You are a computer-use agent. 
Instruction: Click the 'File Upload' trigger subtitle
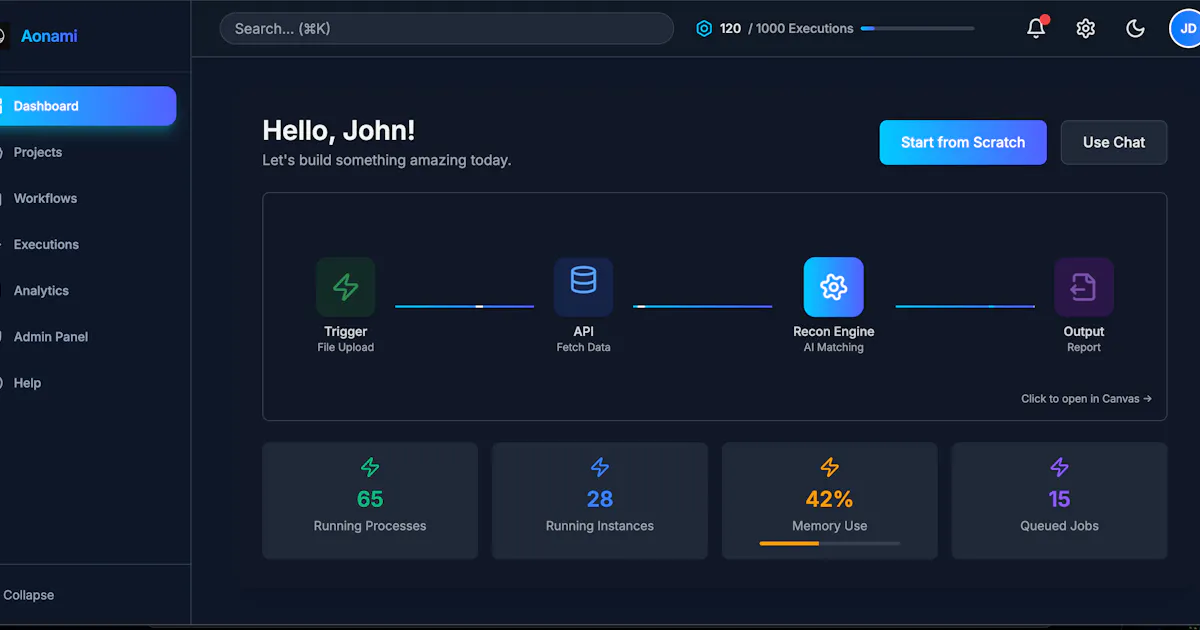[x=346, y=347]
